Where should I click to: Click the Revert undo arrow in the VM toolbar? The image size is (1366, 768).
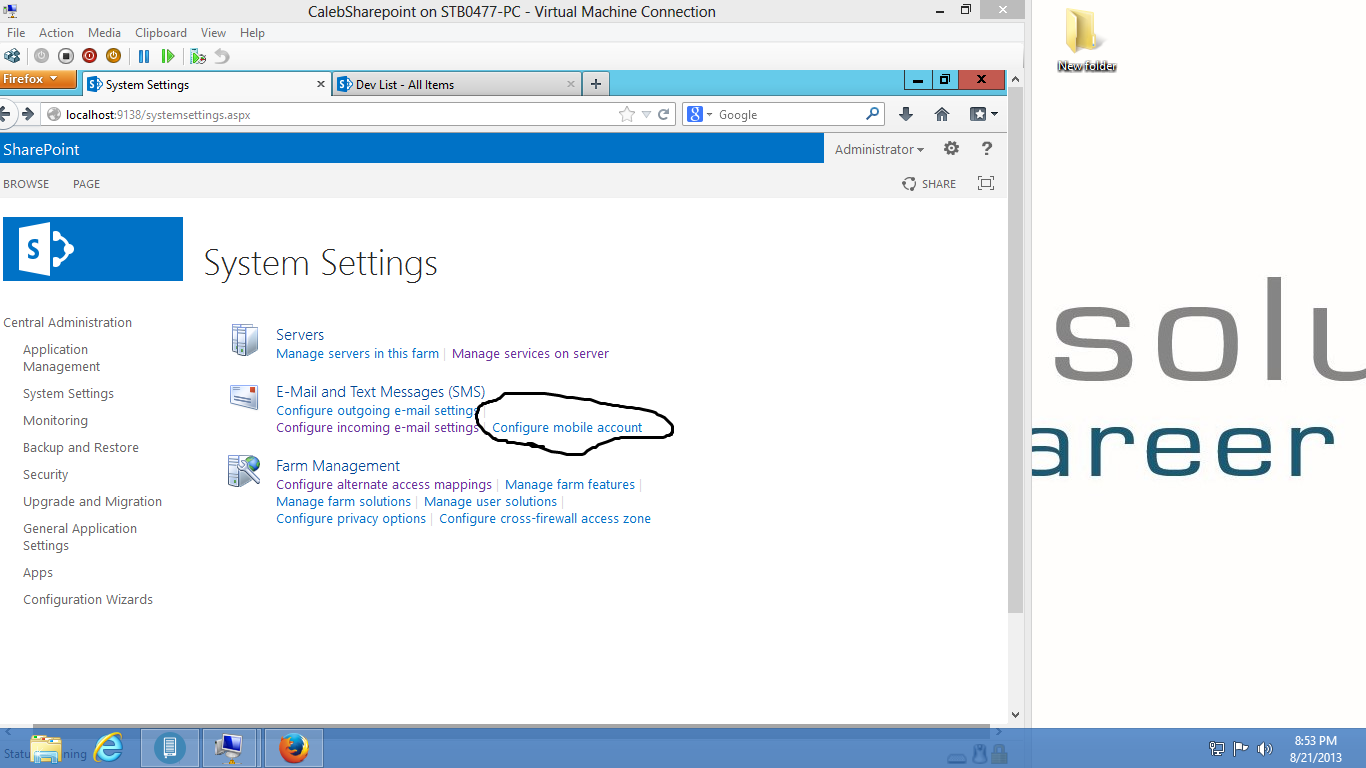pyautogui.click(x=222, y=56)
